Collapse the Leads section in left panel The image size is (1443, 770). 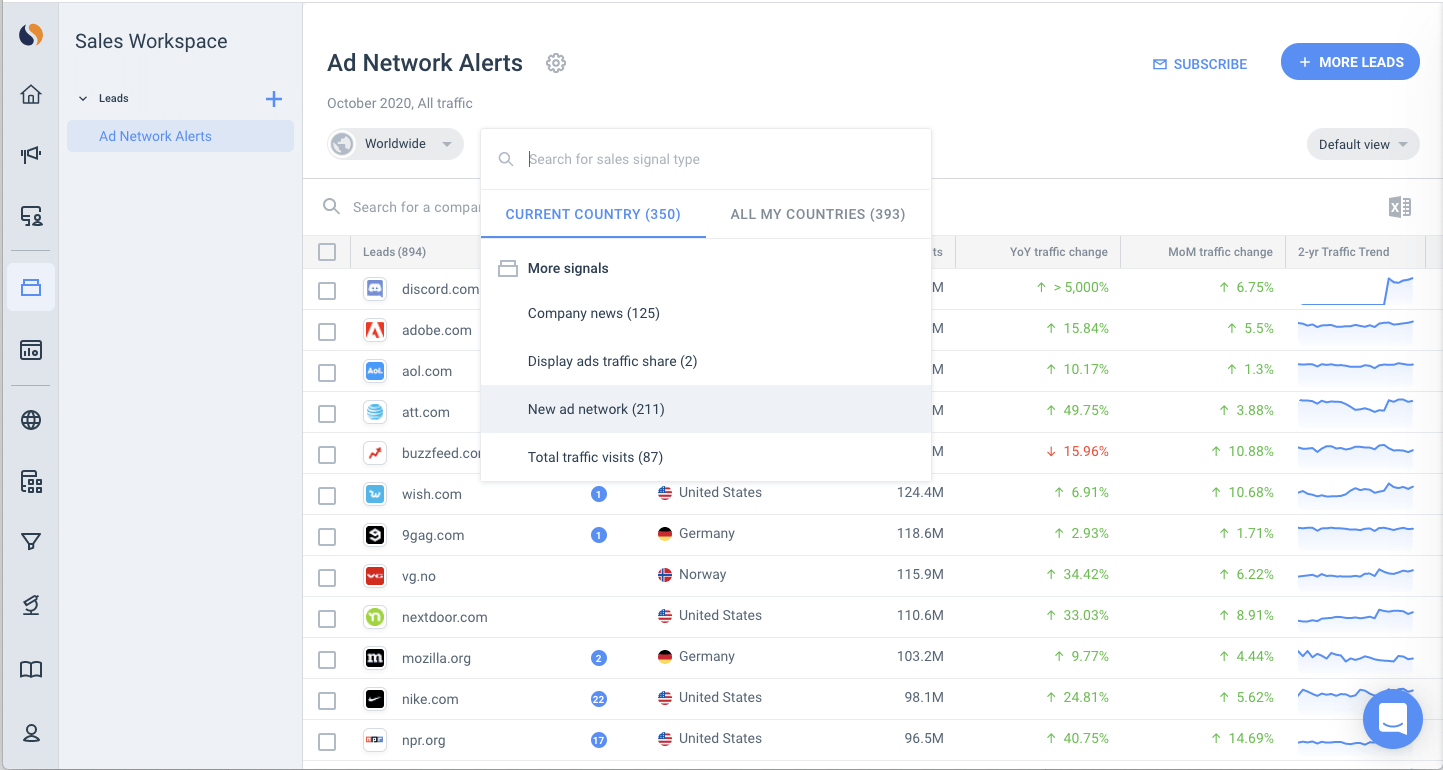point(83,97)
